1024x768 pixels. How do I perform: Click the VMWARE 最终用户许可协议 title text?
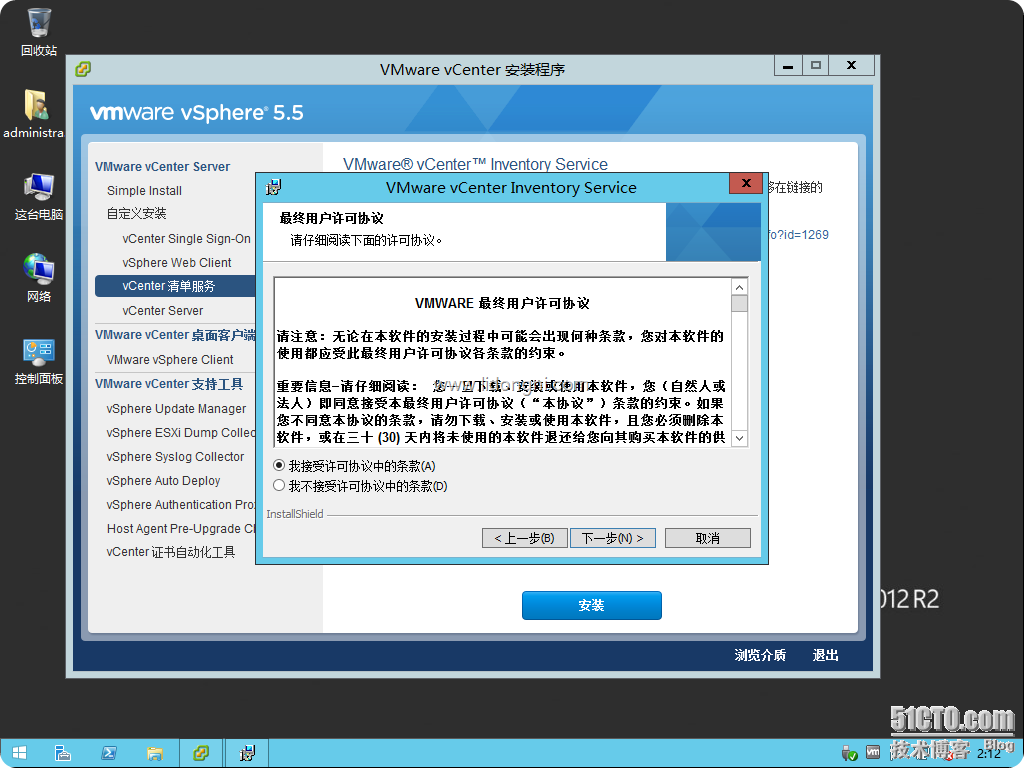502,304
